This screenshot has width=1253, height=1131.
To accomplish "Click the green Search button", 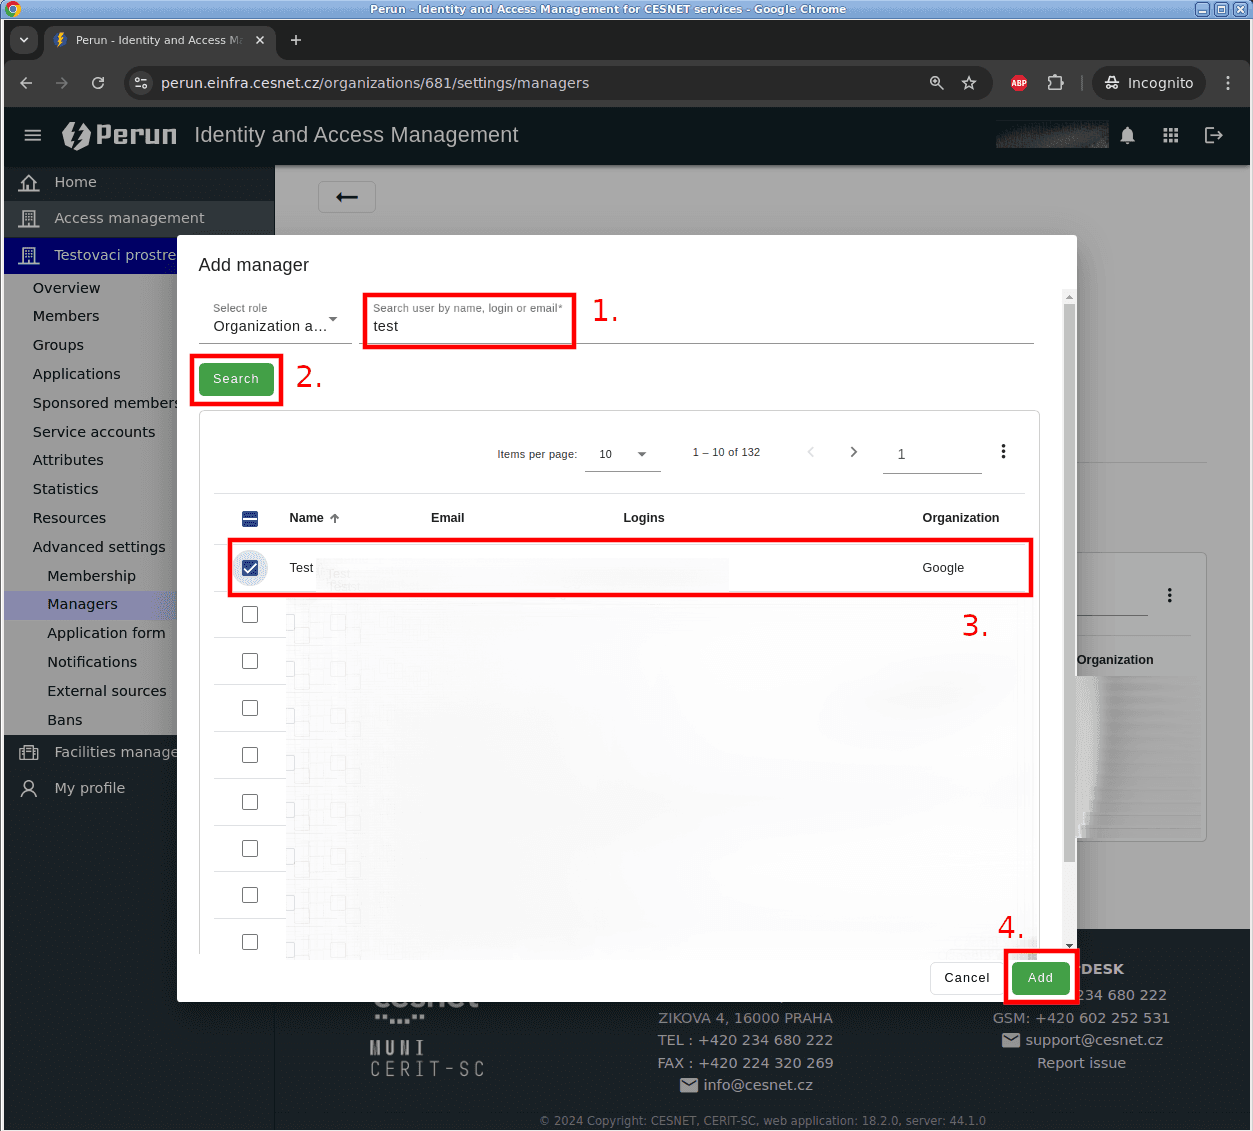I will click(x=236, y=379).
